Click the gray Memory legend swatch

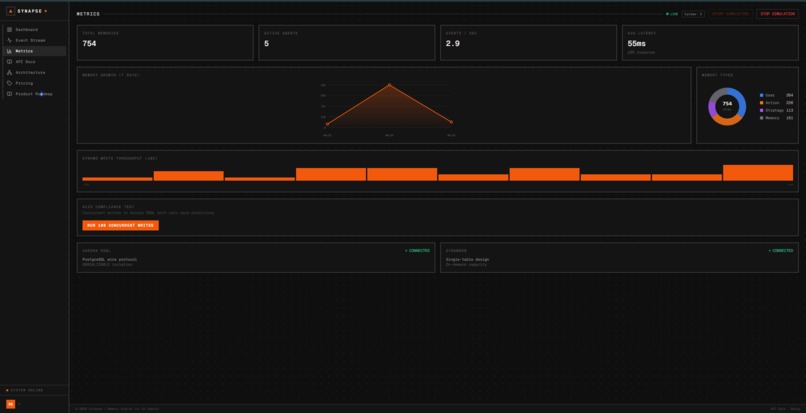761,118
